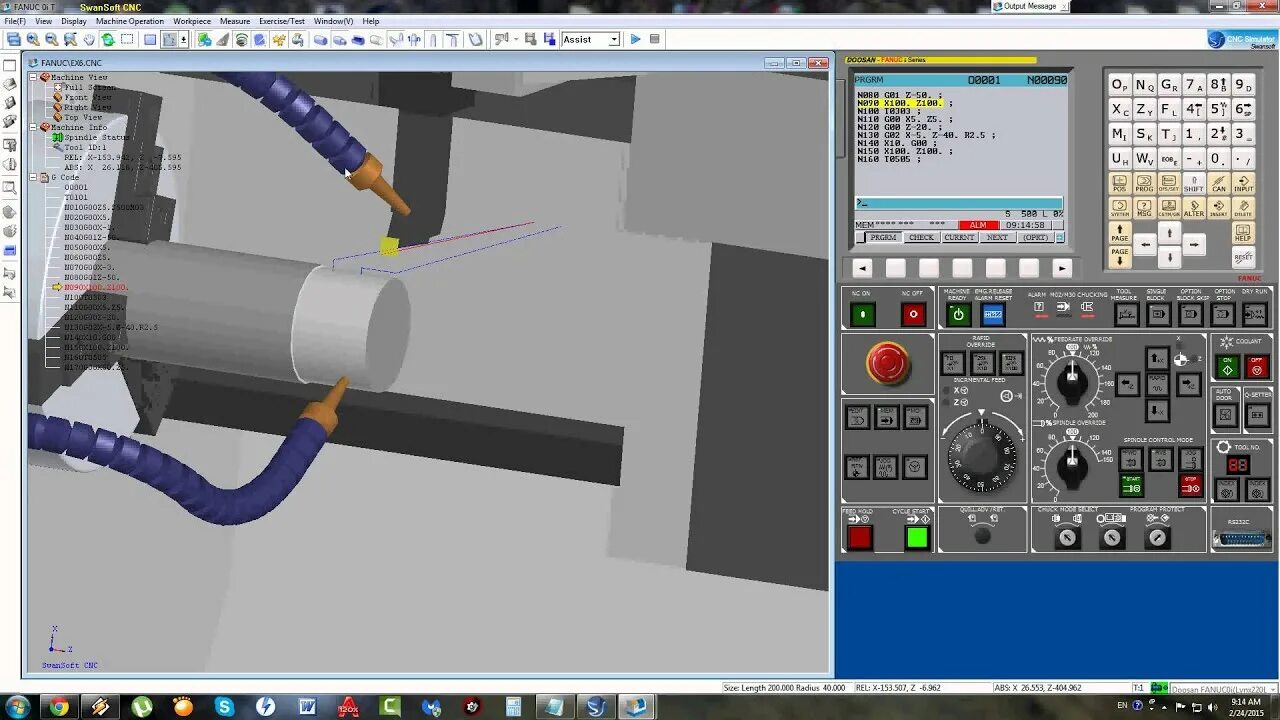This screenshot has height=720, width=1280.
Task: Open the Exercise/Test menu
Action: (282, 21)
